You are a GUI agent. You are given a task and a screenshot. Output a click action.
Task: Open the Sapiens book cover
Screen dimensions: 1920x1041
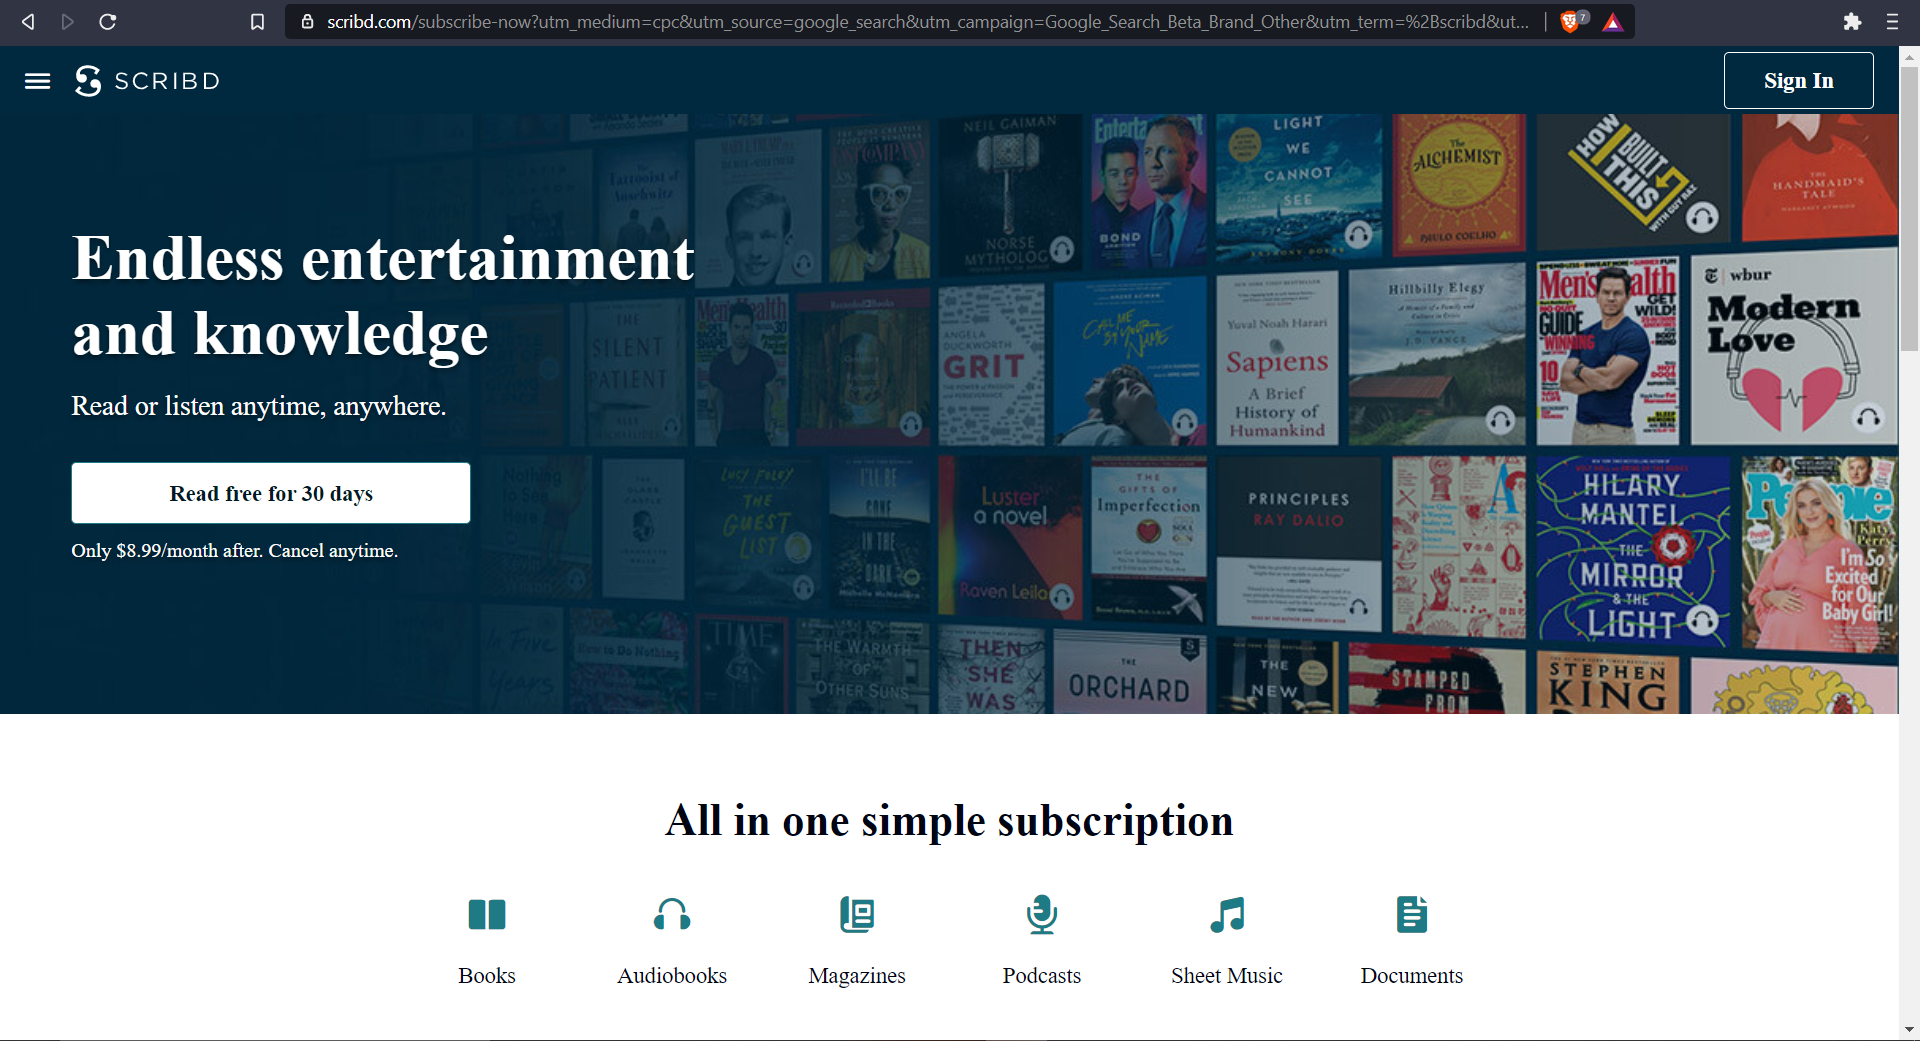click(x=1277, y=360)
